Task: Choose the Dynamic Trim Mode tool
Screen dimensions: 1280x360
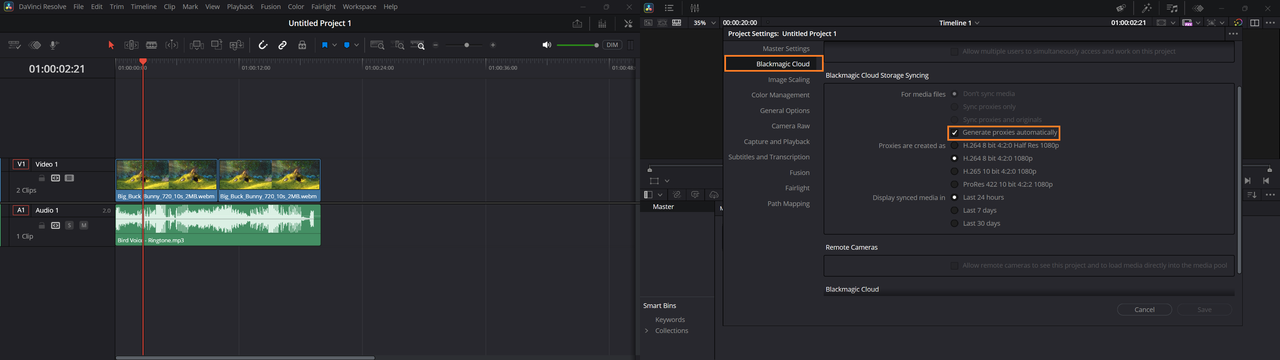Action: 152,45
